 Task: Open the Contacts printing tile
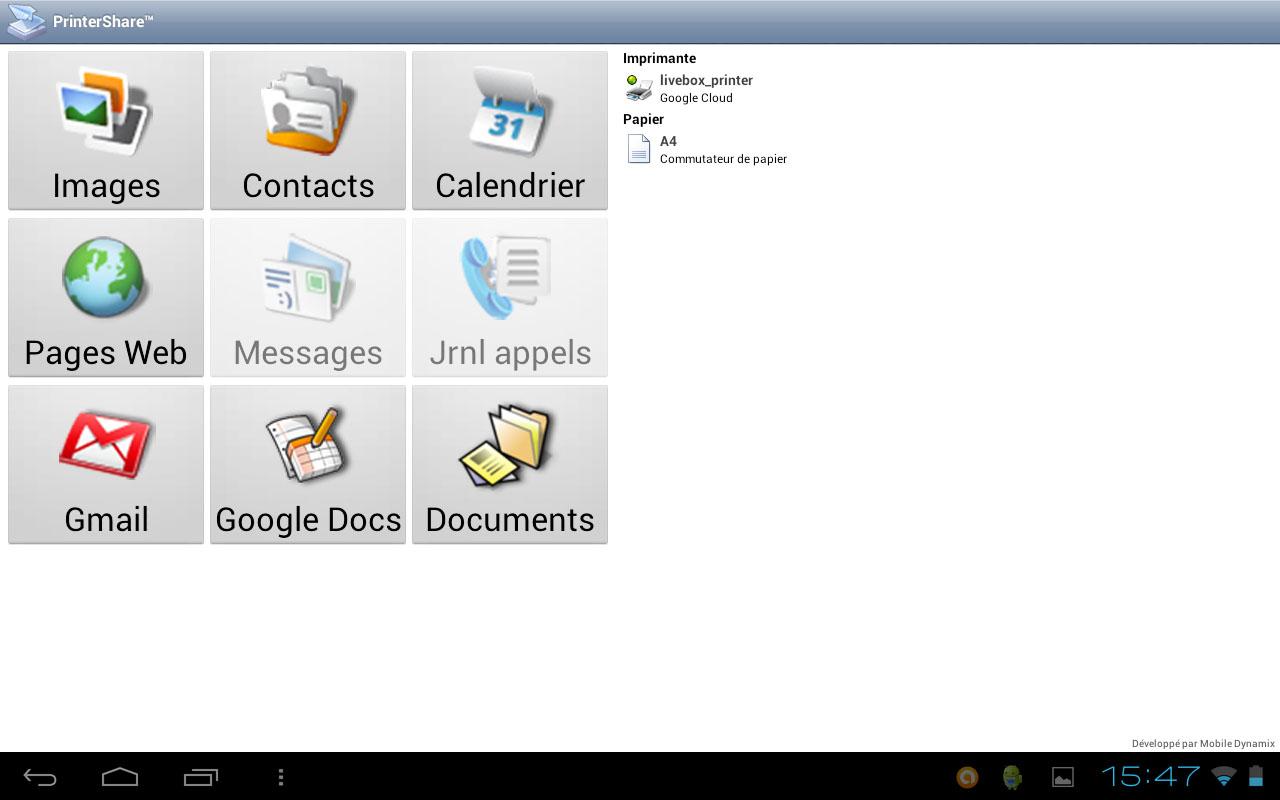(x=308, y=131)
